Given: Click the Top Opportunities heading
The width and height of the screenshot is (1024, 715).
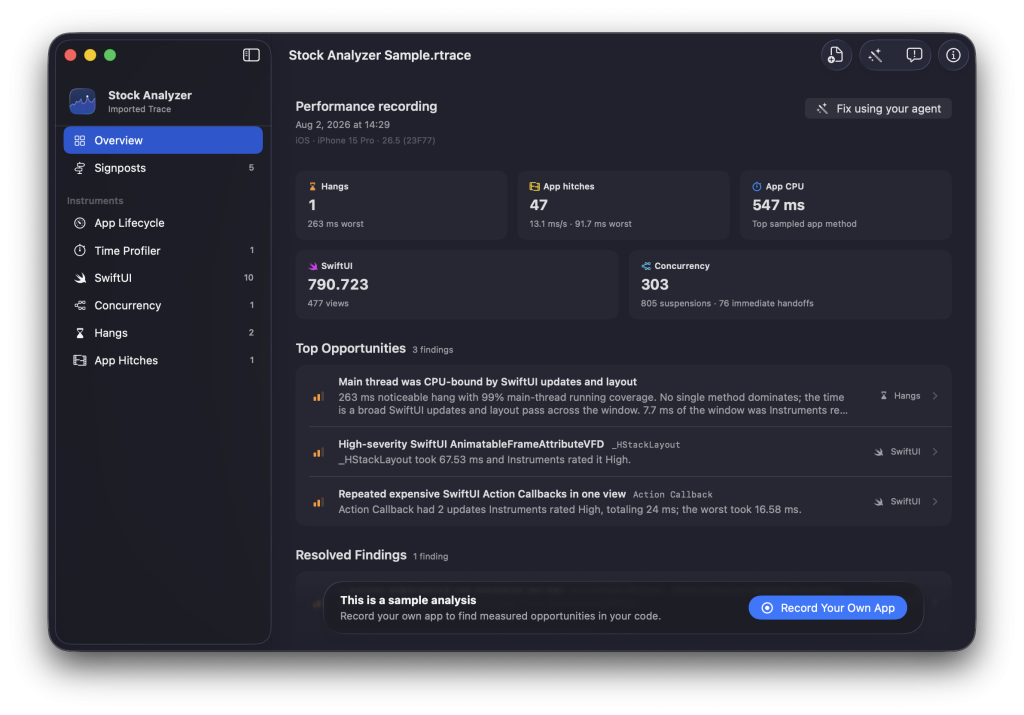Looking at the screenshot, I should [351, 348].
